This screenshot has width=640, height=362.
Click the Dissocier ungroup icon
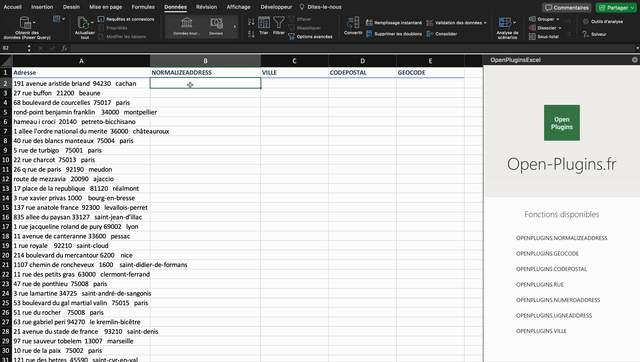(532, 28)
